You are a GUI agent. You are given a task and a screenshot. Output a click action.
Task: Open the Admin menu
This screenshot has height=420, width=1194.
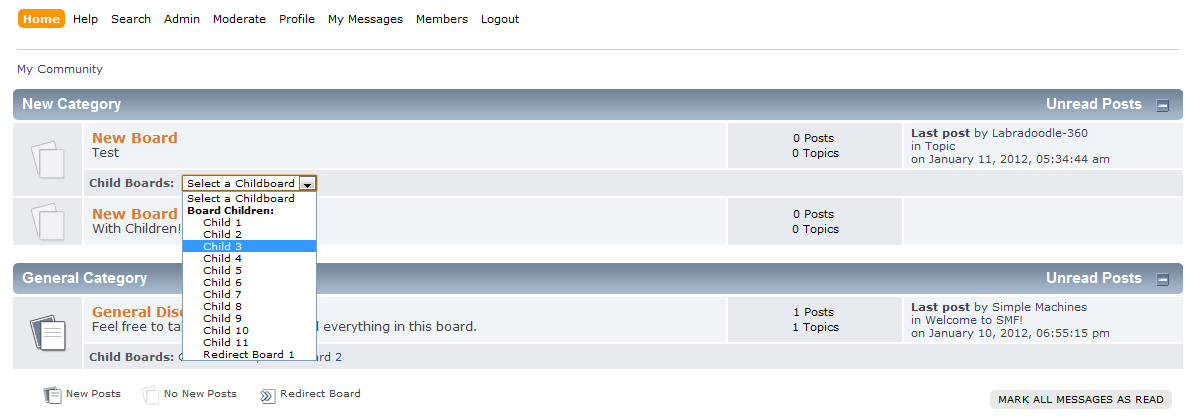coord(182,19)
